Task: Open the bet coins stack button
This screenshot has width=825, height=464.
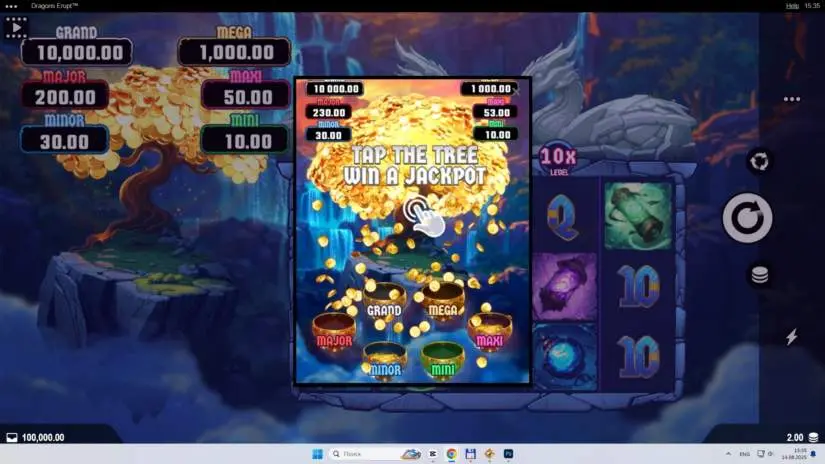Action: pos(759,275)
